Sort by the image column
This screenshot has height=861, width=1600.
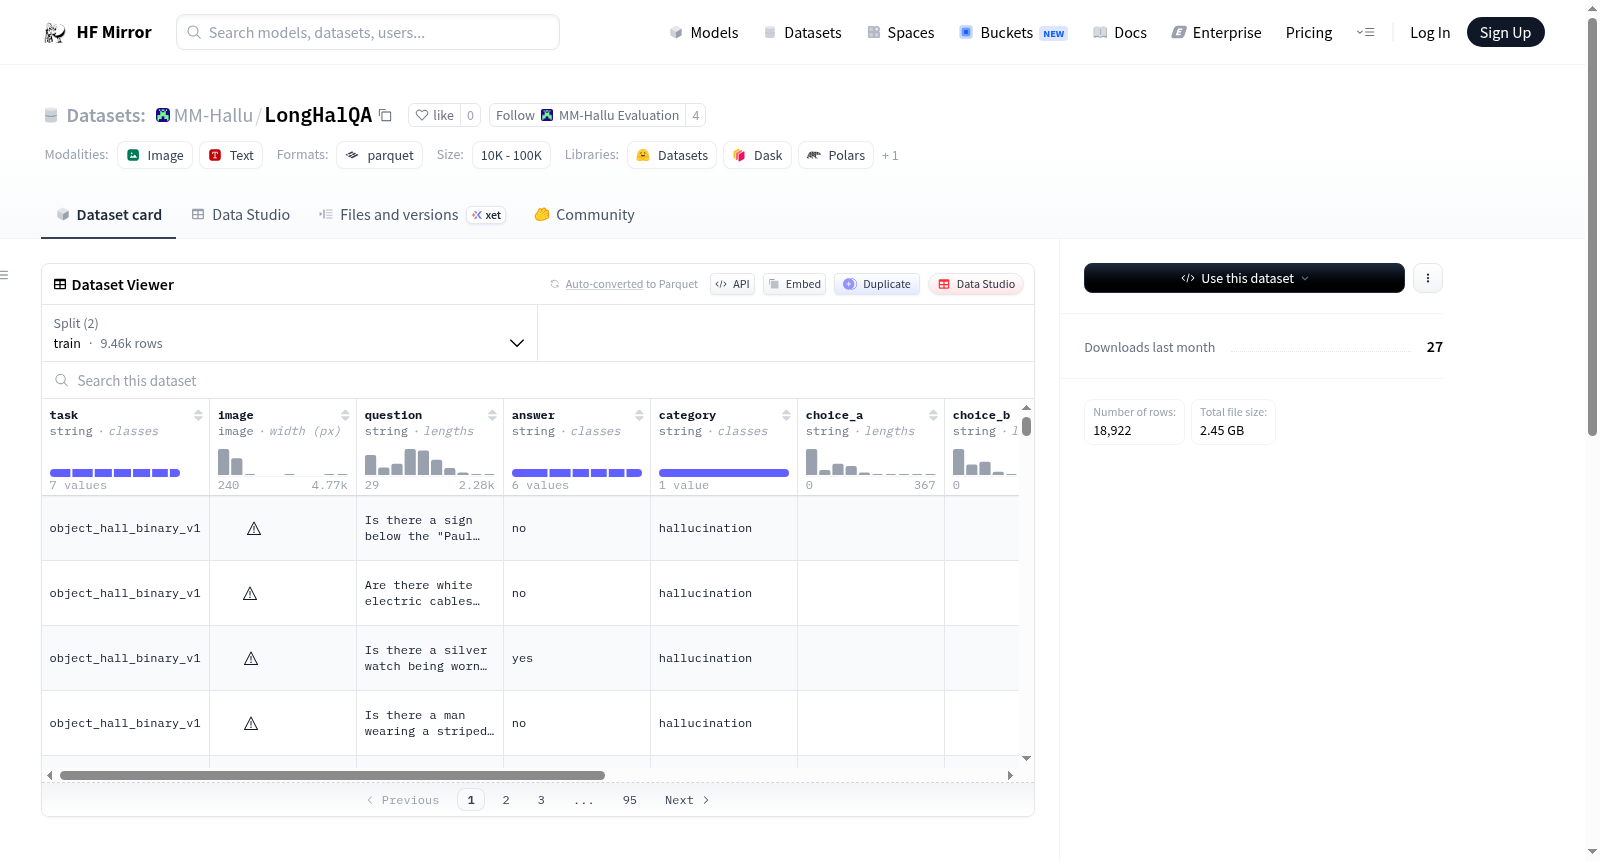(345, 415)
